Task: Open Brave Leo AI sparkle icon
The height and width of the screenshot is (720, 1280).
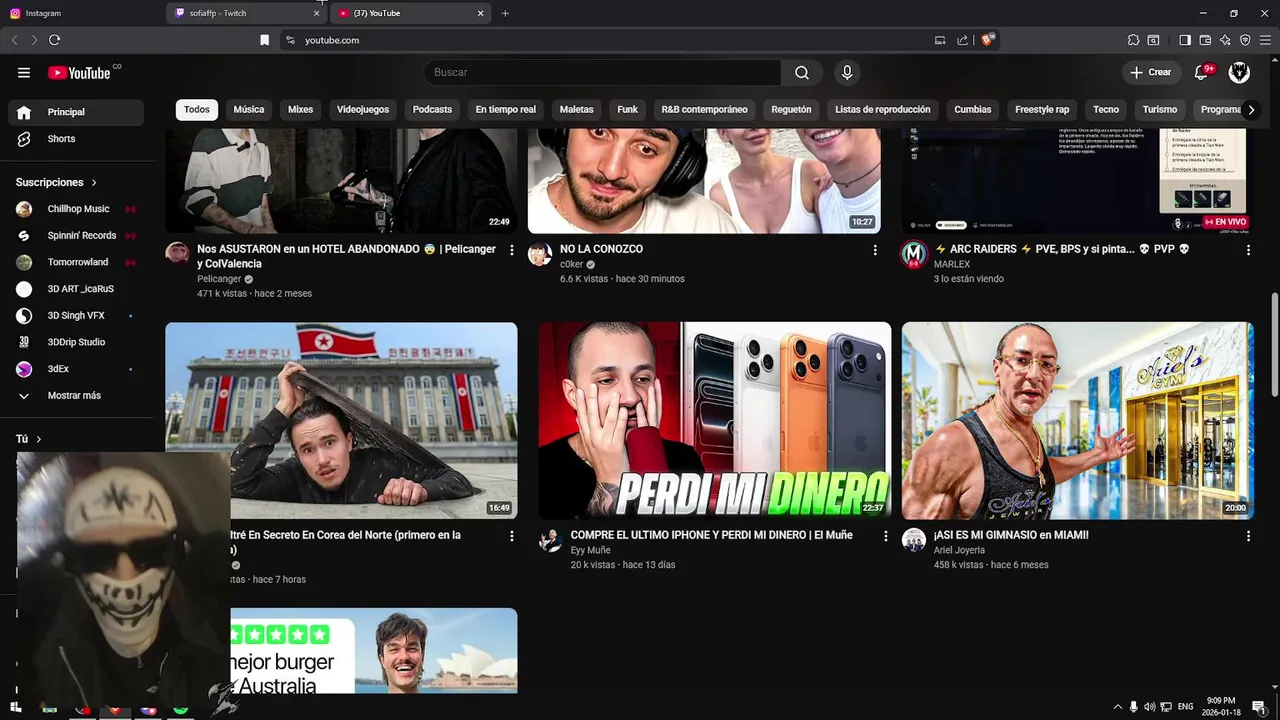Action: 1225,40
